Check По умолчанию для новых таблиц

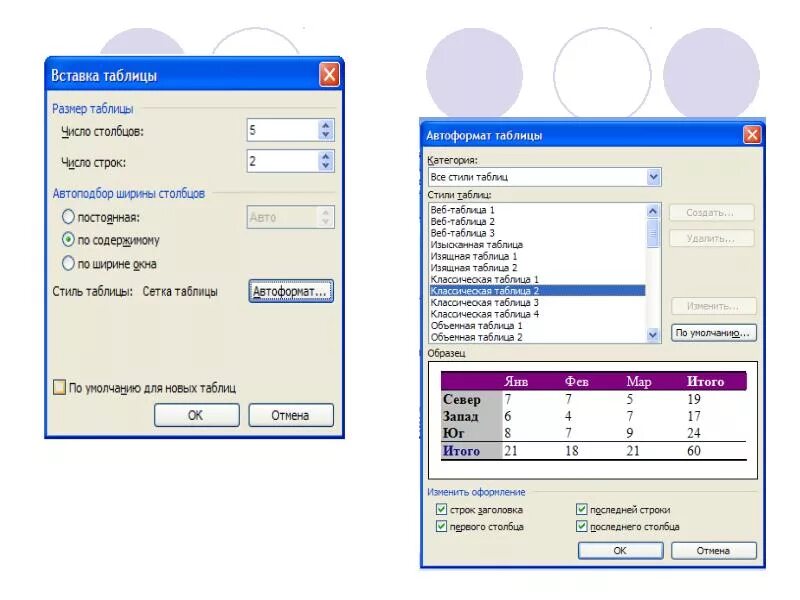[x=59, y=387]
